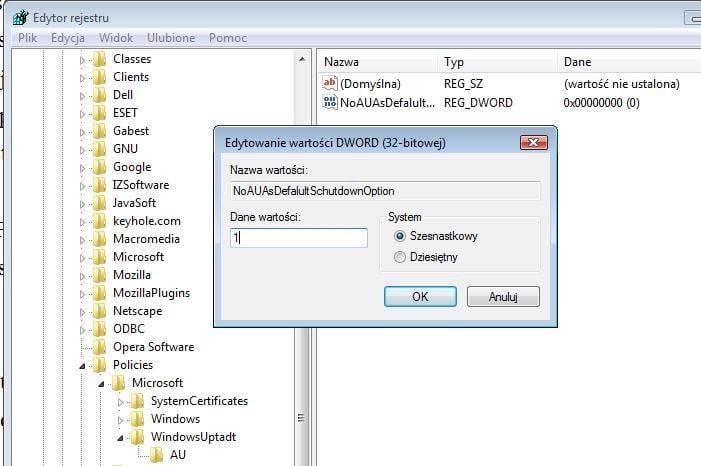Screen dimensions: 701x466
Task: Select the JavaSoft folder icon
Action: [99, 203]
